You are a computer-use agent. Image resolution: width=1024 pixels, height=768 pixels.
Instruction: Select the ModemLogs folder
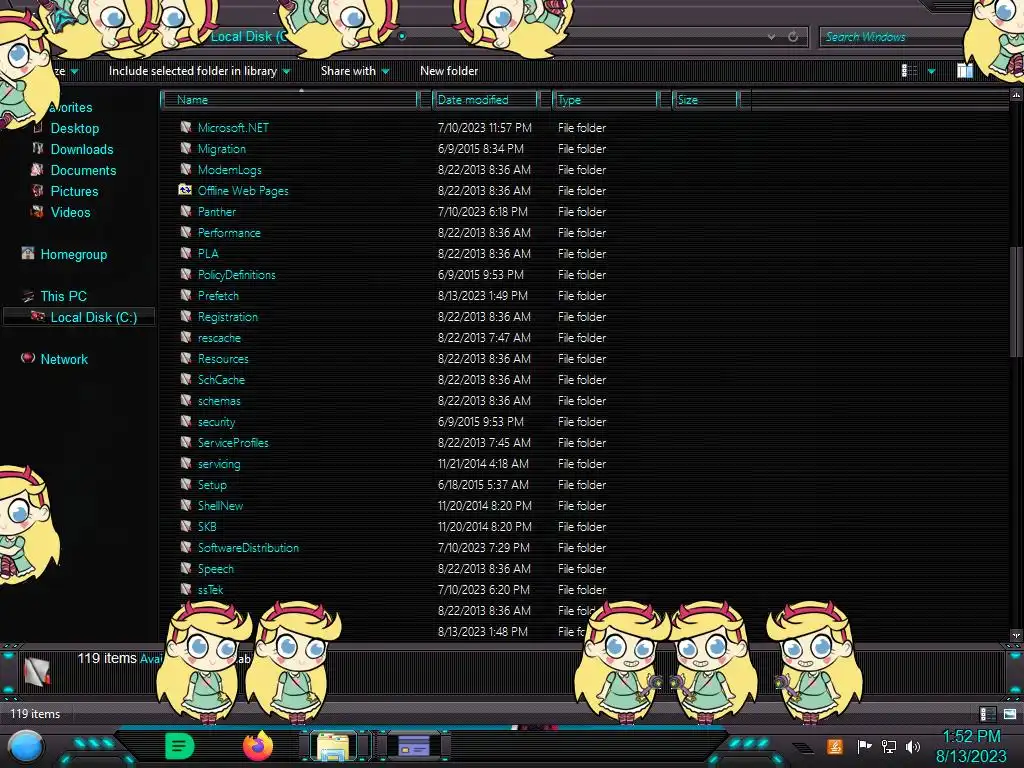[229, 170]
